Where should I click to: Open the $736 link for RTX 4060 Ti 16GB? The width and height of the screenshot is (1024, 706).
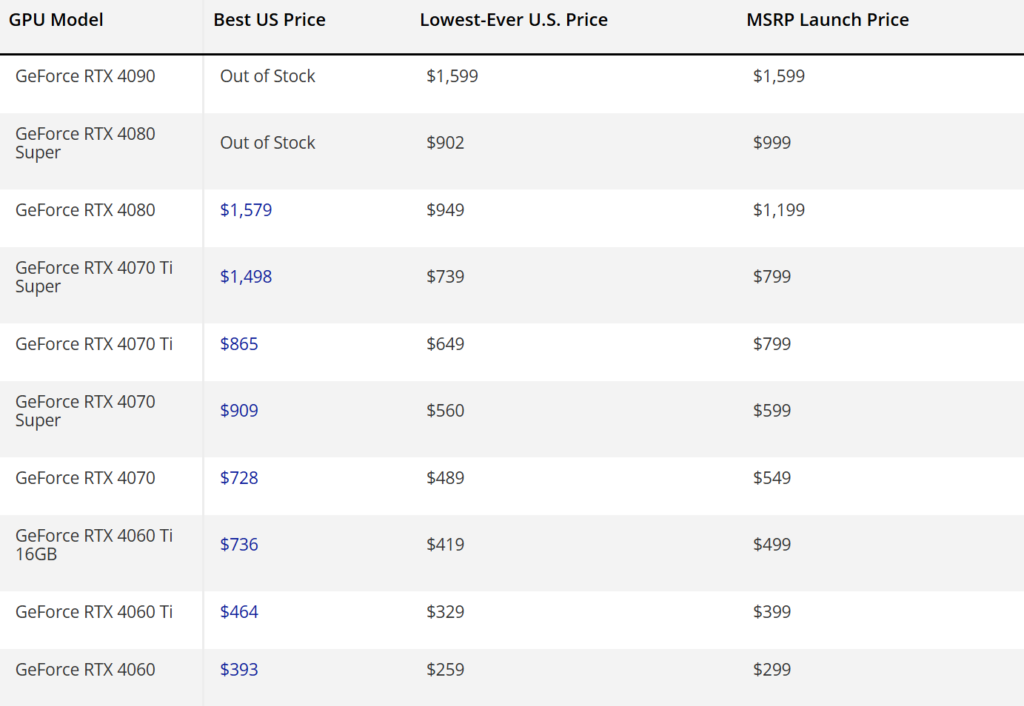pyautogui.click(x=238, y=544)
